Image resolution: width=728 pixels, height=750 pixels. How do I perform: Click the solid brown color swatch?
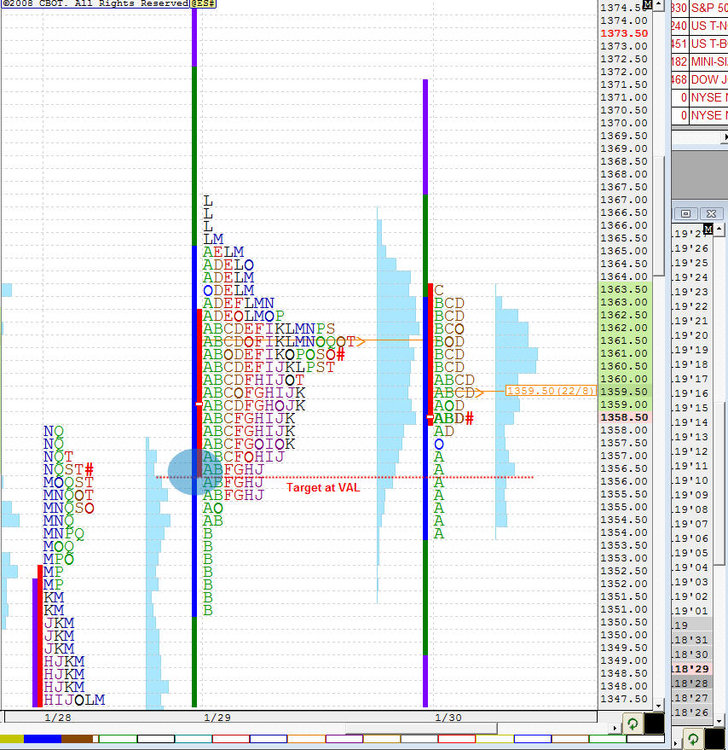pyautogui.click(x=77, y=739)
